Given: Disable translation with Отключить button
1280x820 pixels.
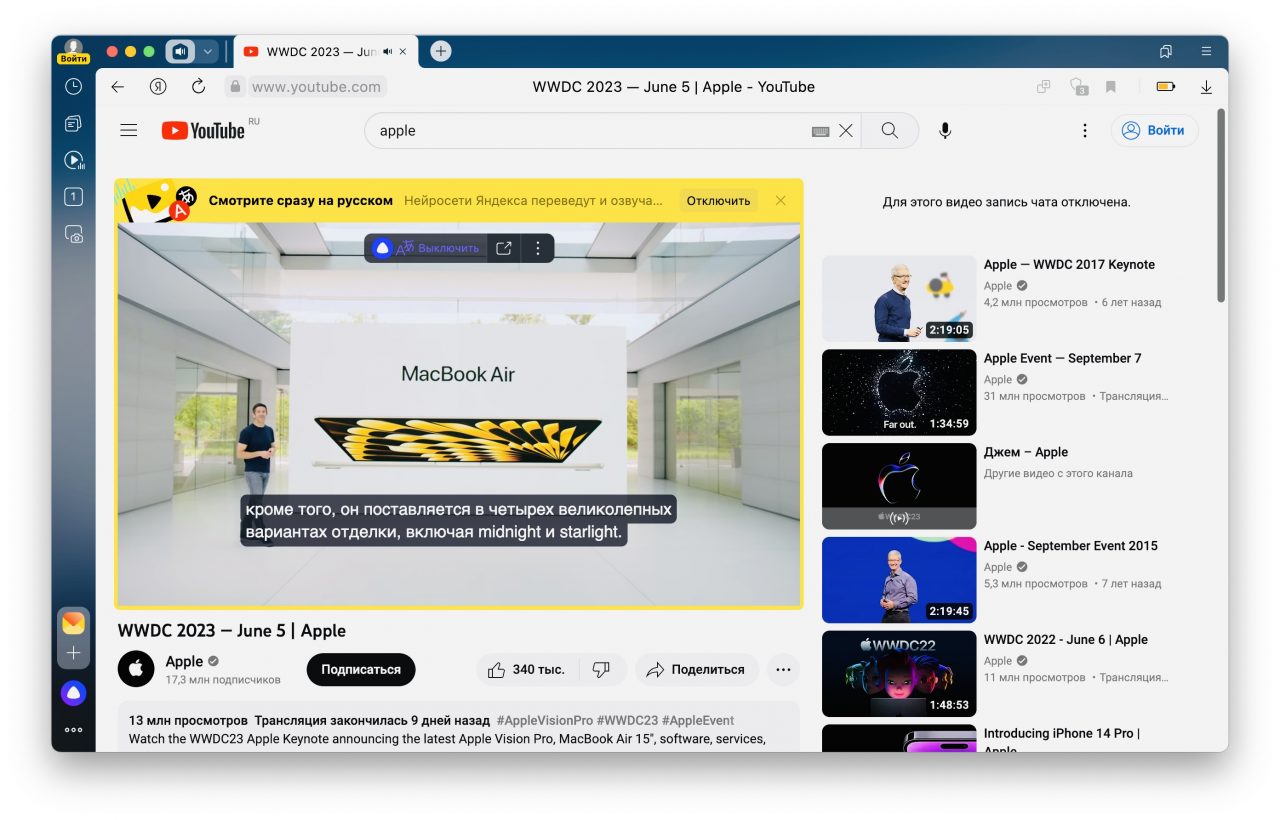Looking at the screenshot, I should pyautogui.click(x=718, y=201).
